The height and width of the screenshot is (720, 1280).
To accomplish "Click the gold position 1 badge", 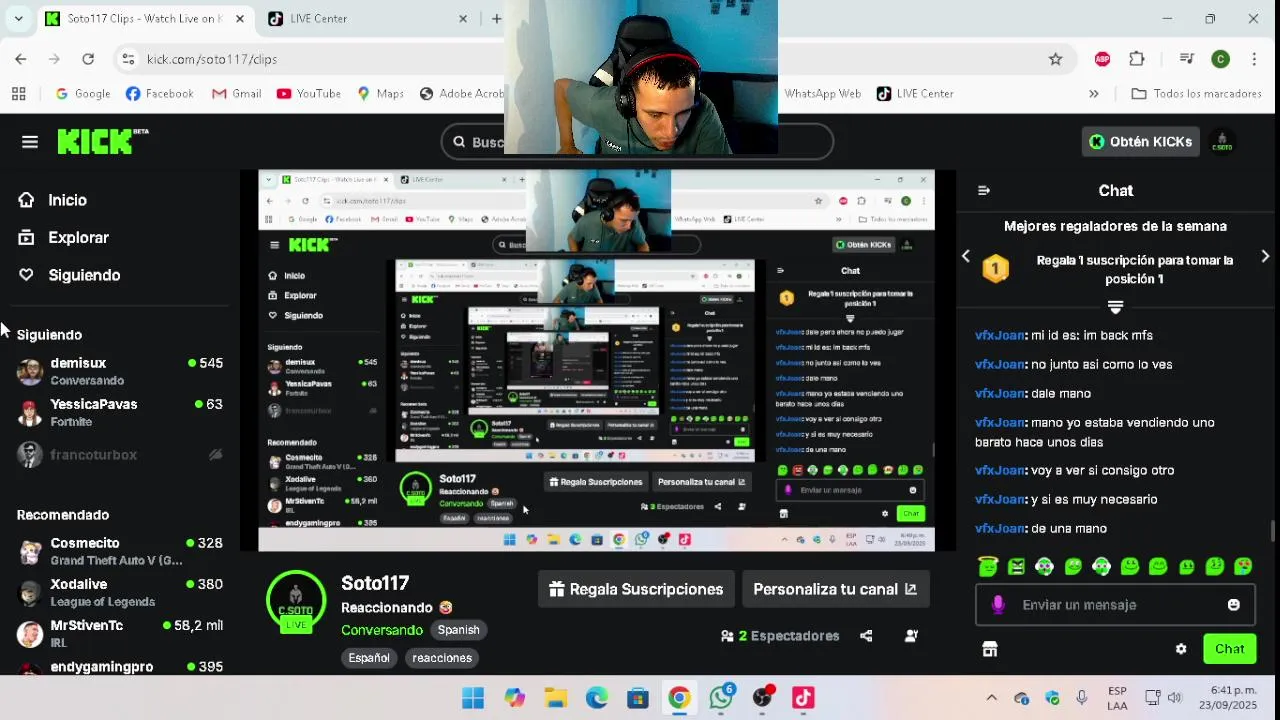I will pyautogui.click(x=996, y=269).
